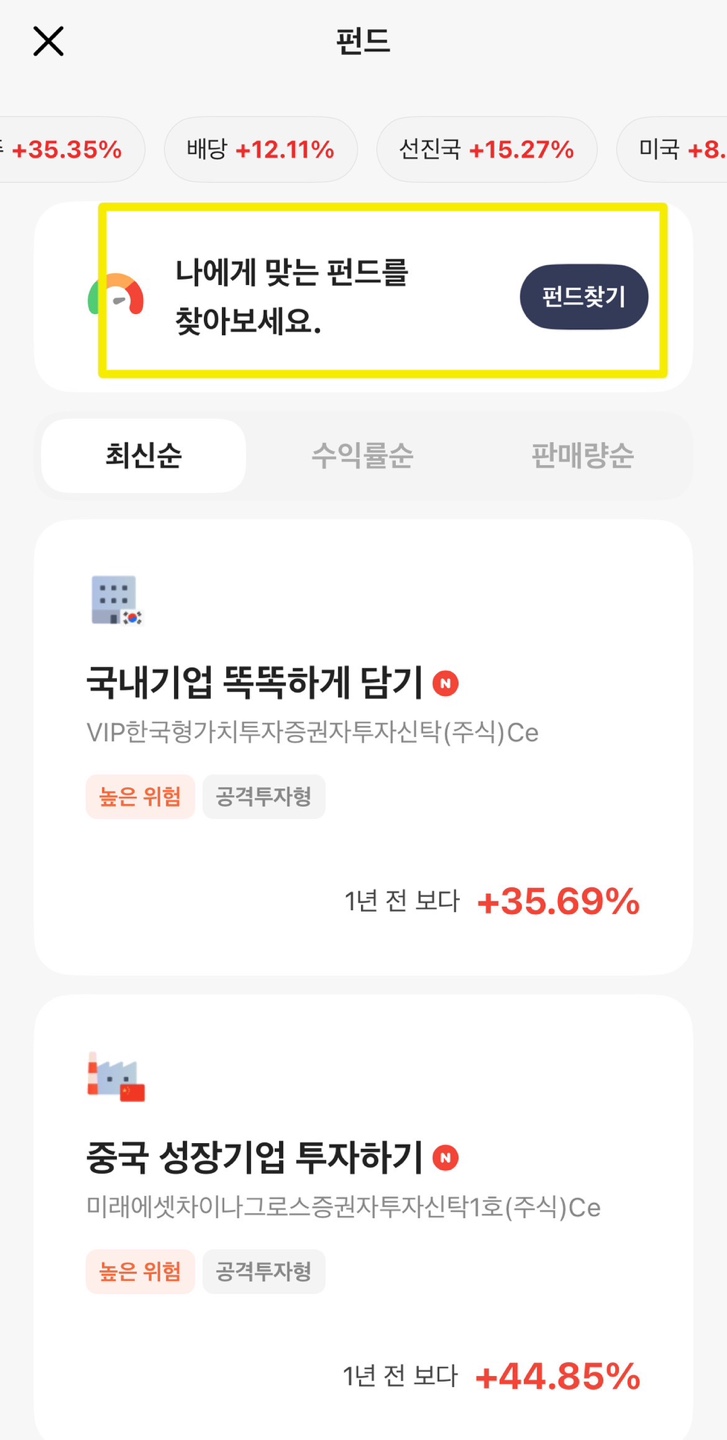Screen dimensions: 727x1440
Task: Switch to the 판매량순 tab
Action: [582, 456]
